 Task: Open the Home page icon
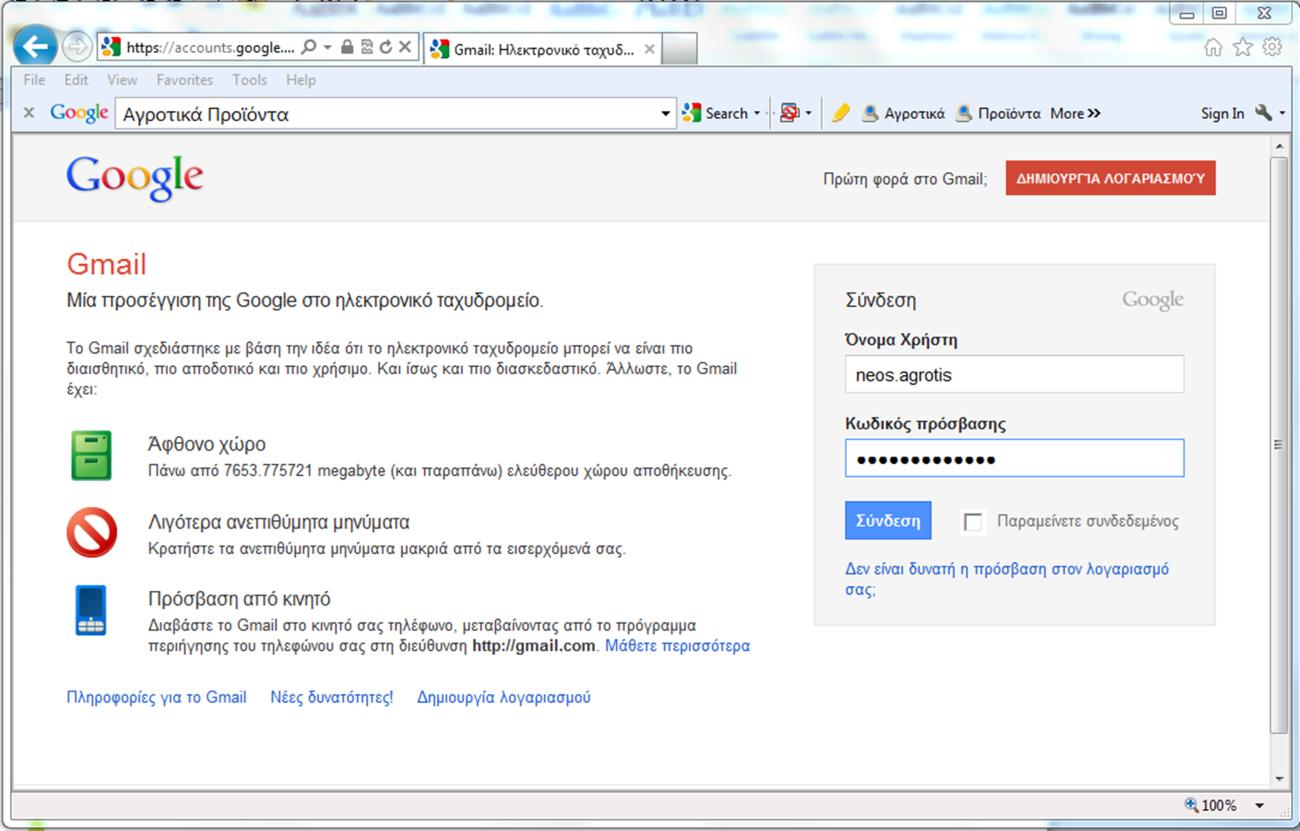point(1213,47)
